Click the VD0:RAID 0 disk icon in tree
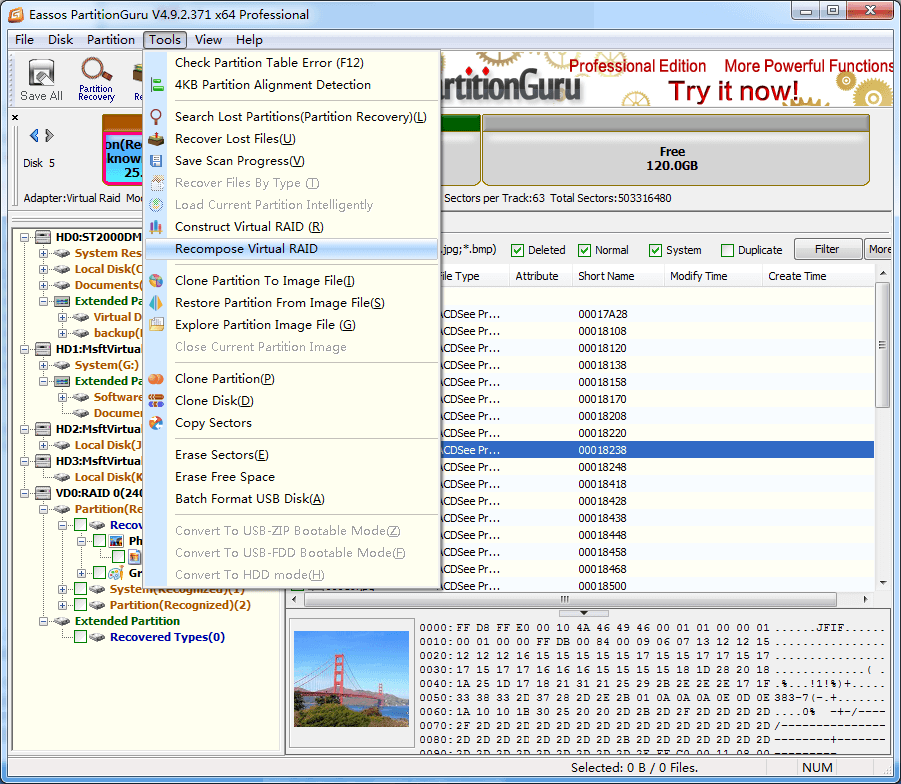This screenshot has height=784, width=901. pos(43,493)
